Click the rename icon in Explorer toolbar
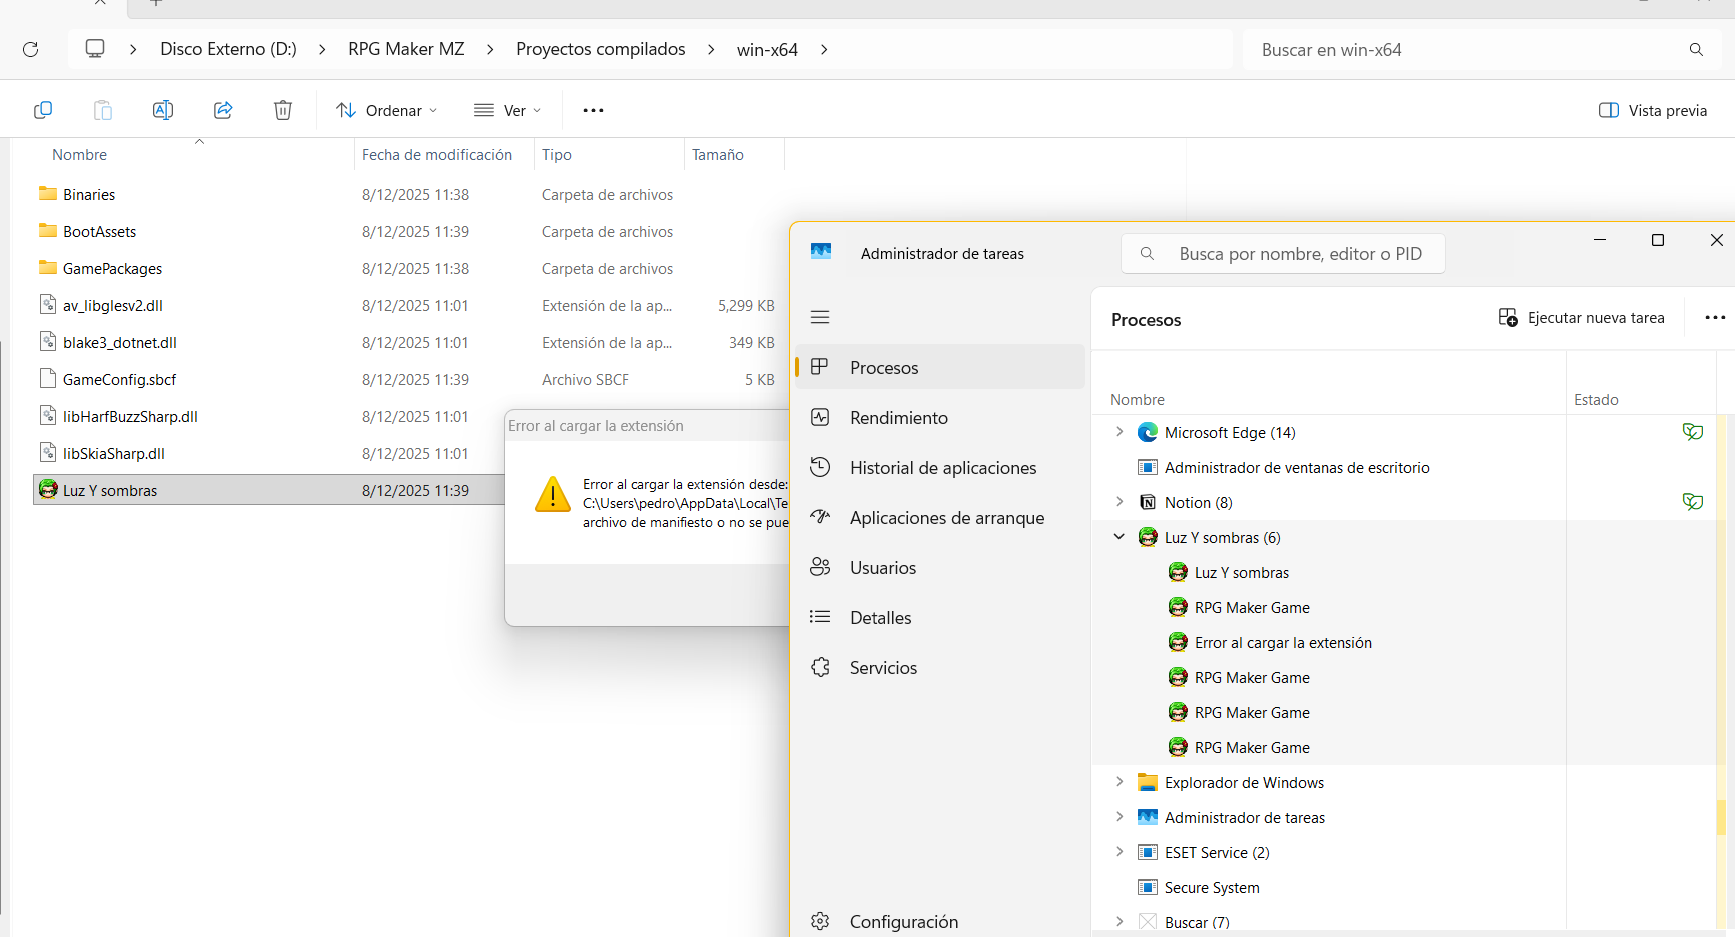The width and height of the screenshot is (1735, 937). coord(163,110)
